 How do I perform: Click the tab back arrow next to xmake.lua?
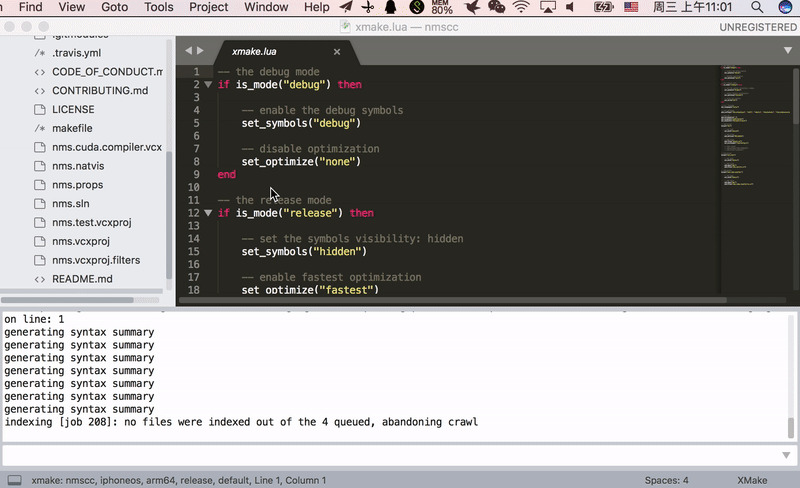pyautogui.click(x=188, y=50)
